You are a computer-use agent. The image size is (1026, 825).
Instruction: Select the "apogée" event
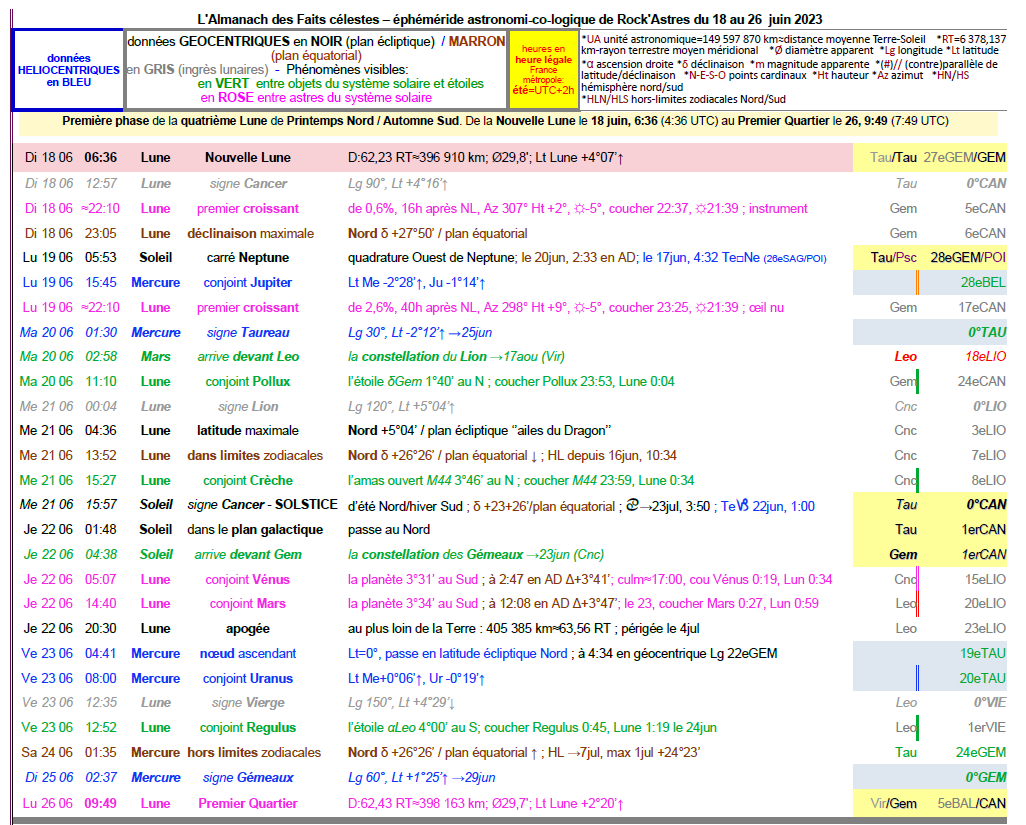(247, 628)
